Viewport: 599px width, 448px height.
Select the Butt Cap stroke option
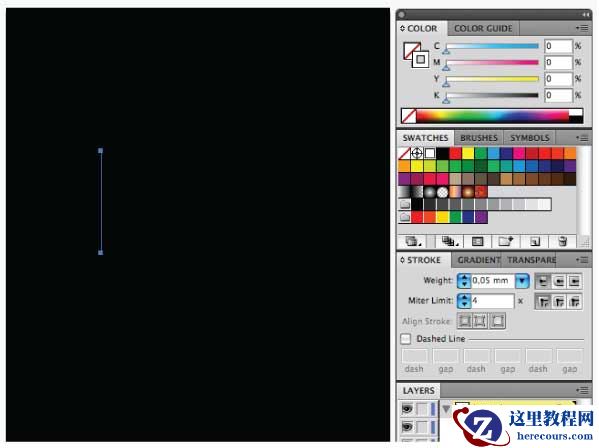pos(542,281)
